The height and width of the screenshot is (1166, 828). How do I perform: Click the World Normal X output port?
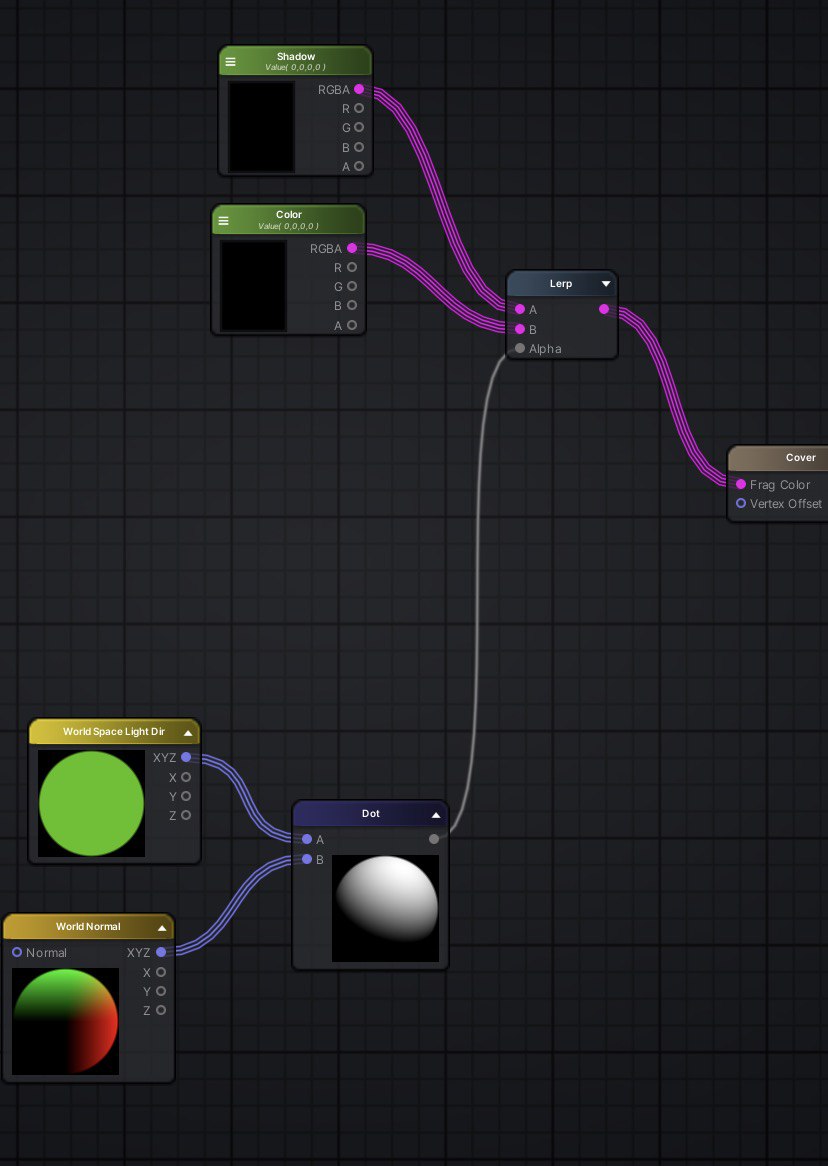(x=161, y=972)
